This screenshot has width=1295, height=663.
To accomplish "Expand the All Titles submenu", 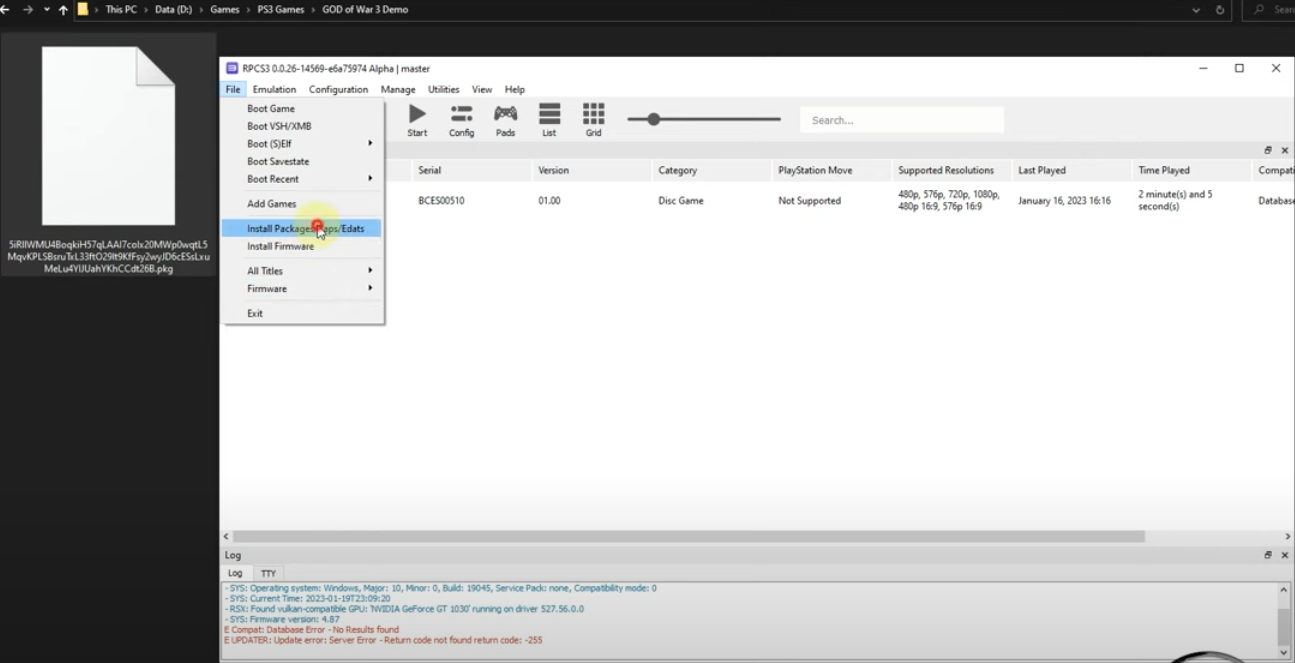I will click(370, 271).
